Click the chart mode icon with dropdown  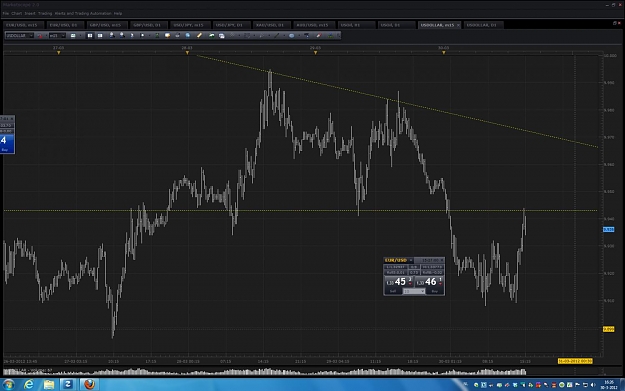point(142,35)
